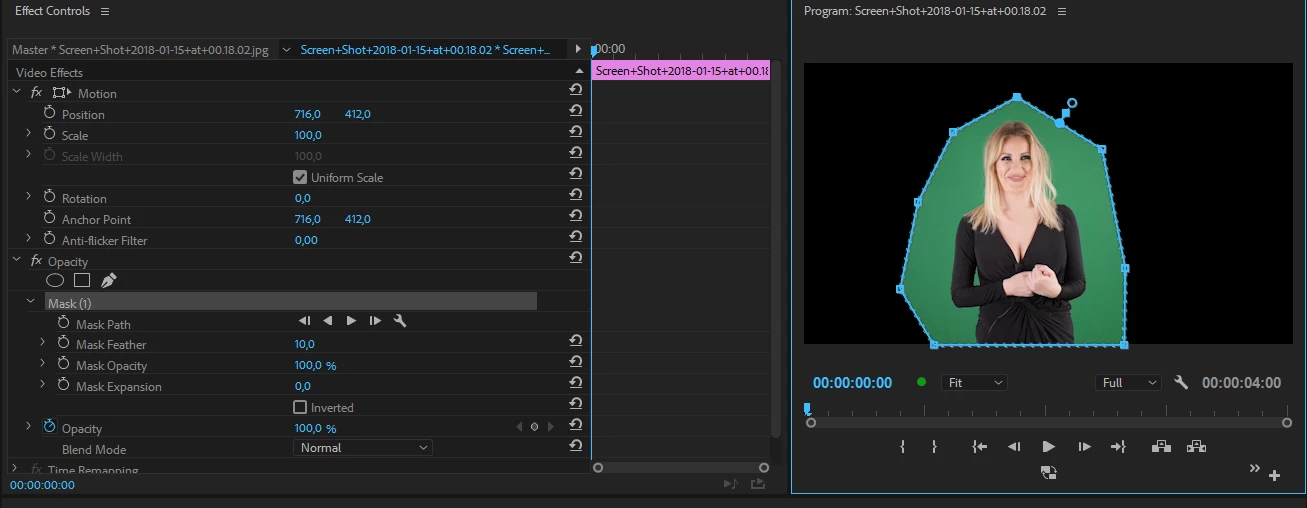Viewport: 1307px width, 508px height.
Task: Open the Fit zoom level dropdown
Action: (974, 383)
